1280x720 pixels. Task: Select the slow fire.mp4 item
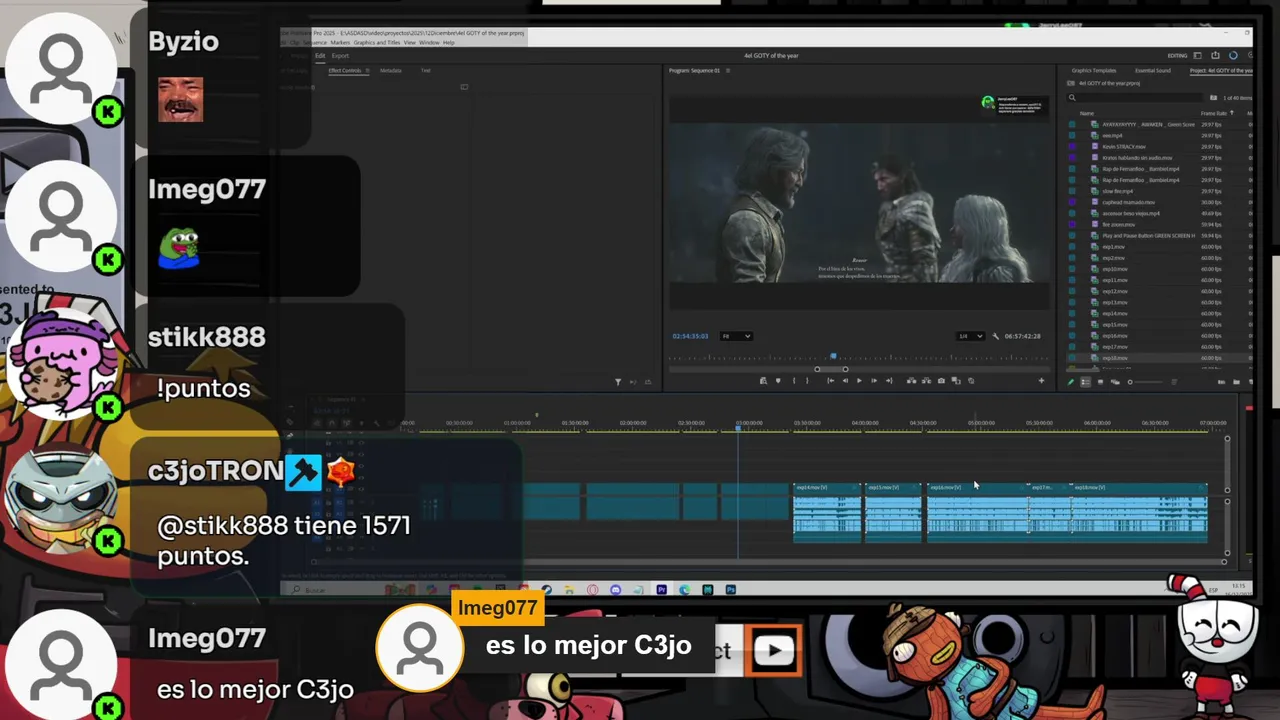tap(1118, 191)
